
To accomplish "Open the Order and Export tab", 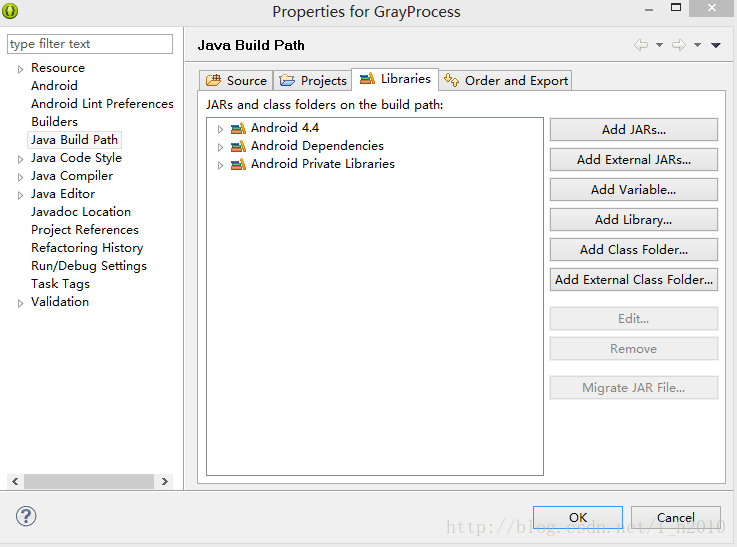I will 506,80.
